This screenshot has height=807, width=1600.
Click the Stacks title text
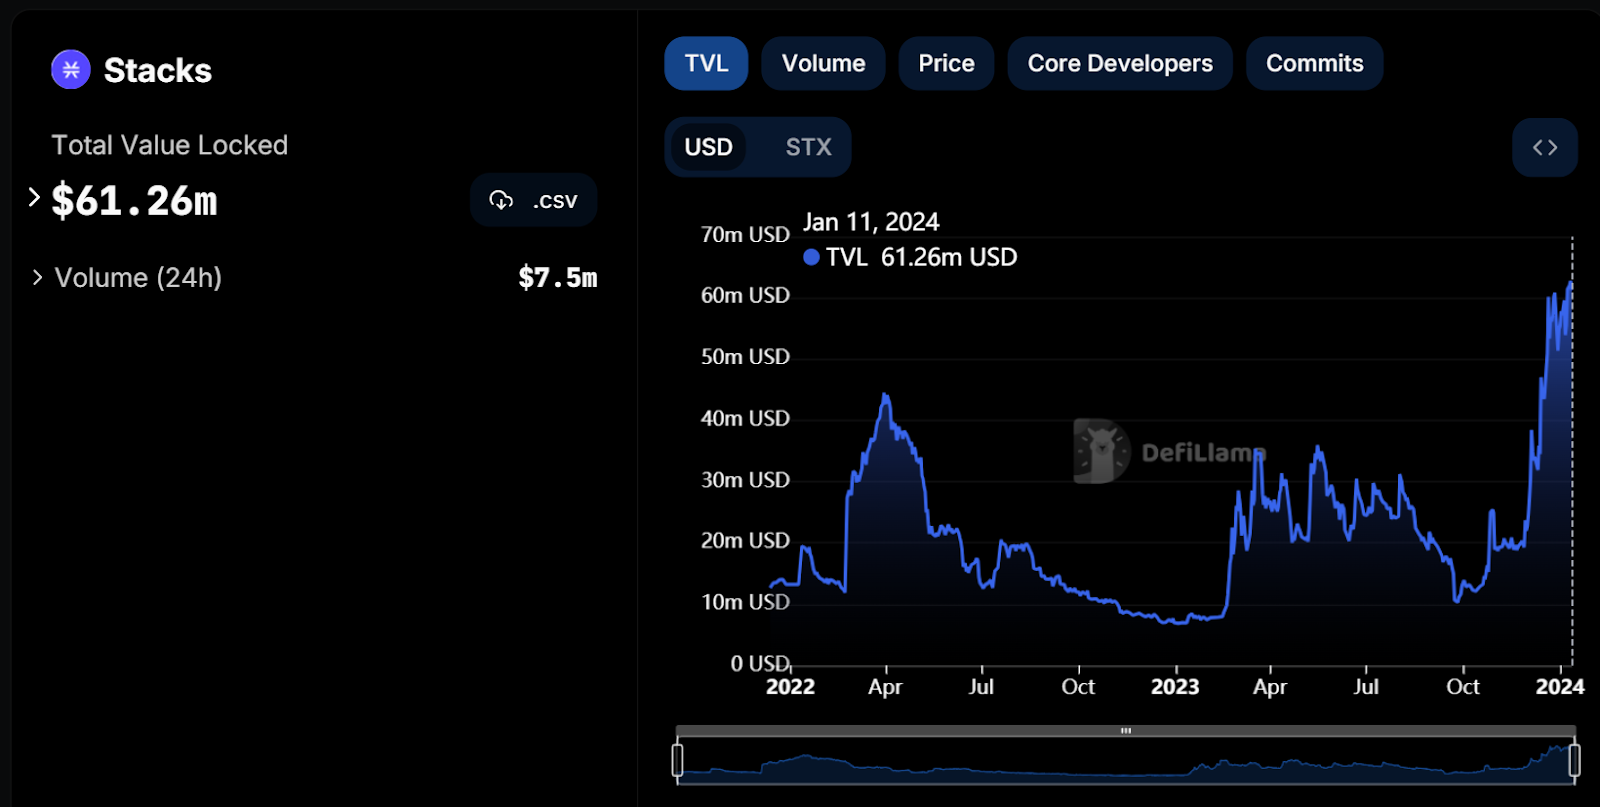pyautogui.click(x=158, y=70)
